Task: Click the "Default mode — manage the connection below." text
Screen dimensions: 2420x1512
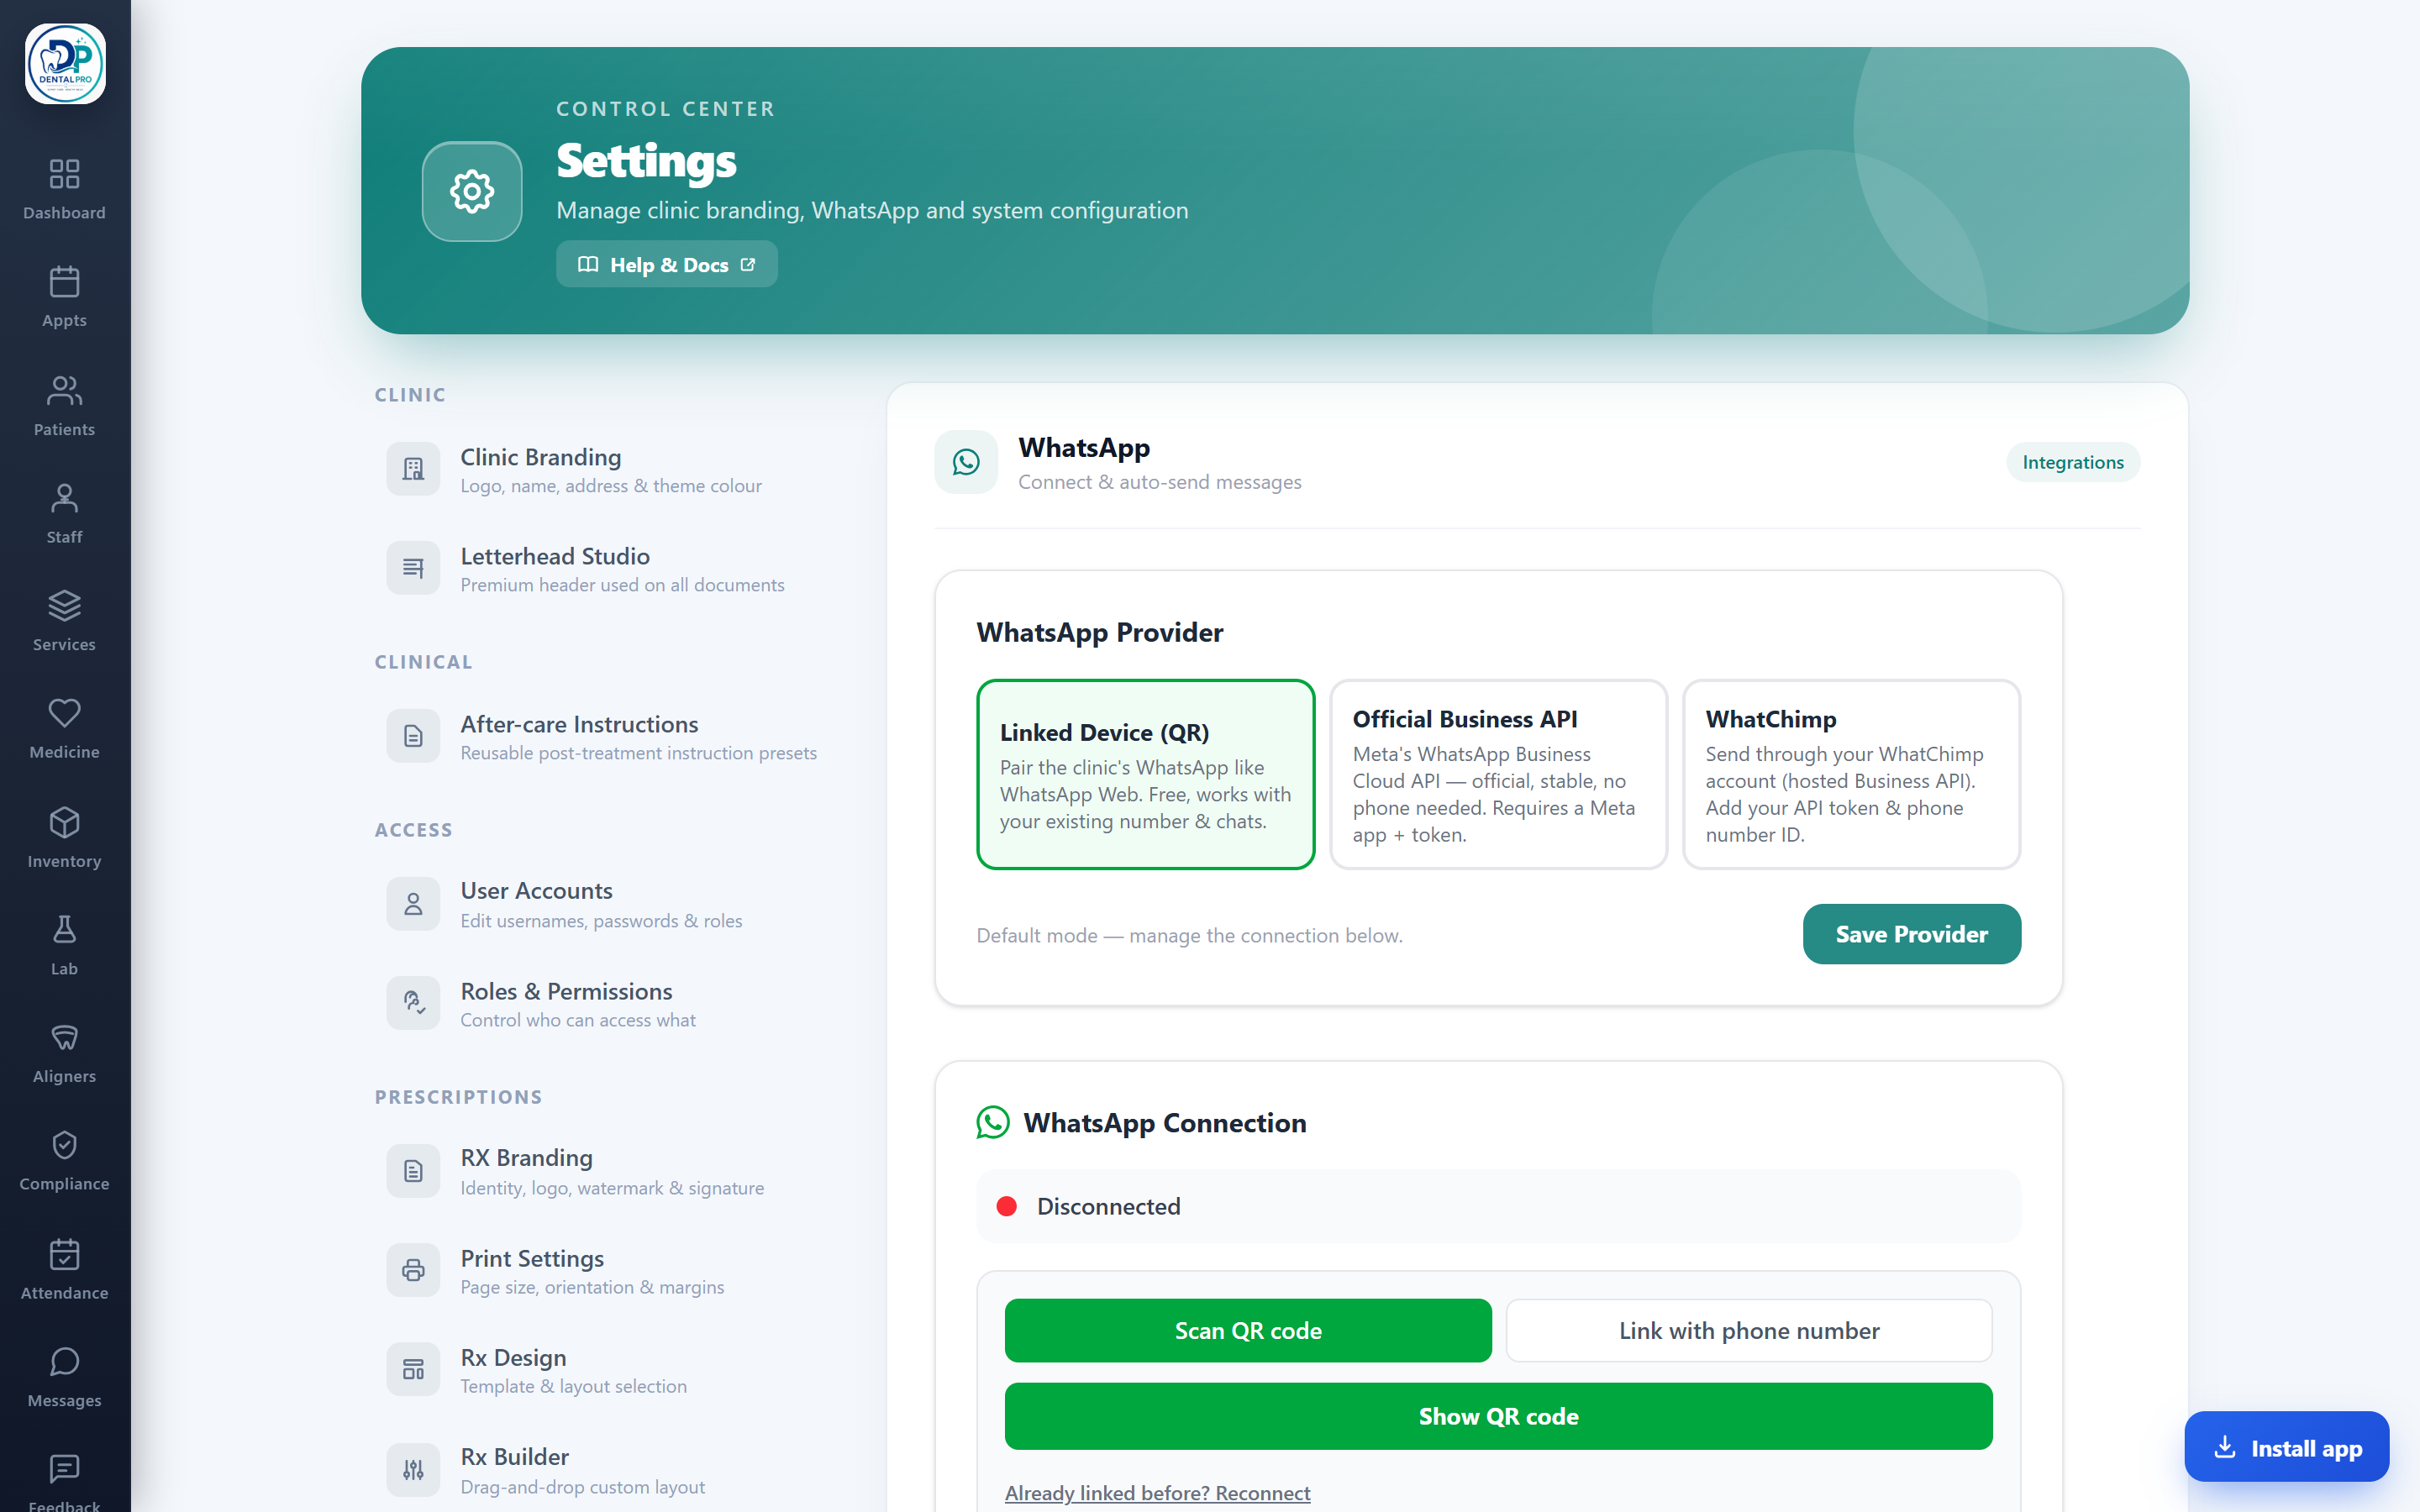Action: tap(1189, 935)
